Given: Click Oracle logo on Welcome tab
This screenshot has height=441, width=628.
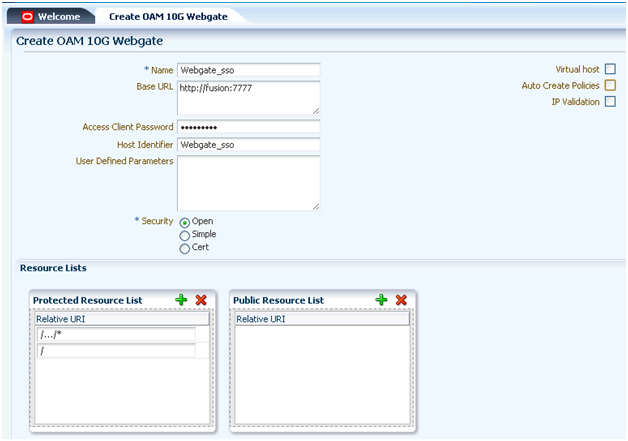Looking at the screenshot, I should [27, 16].
